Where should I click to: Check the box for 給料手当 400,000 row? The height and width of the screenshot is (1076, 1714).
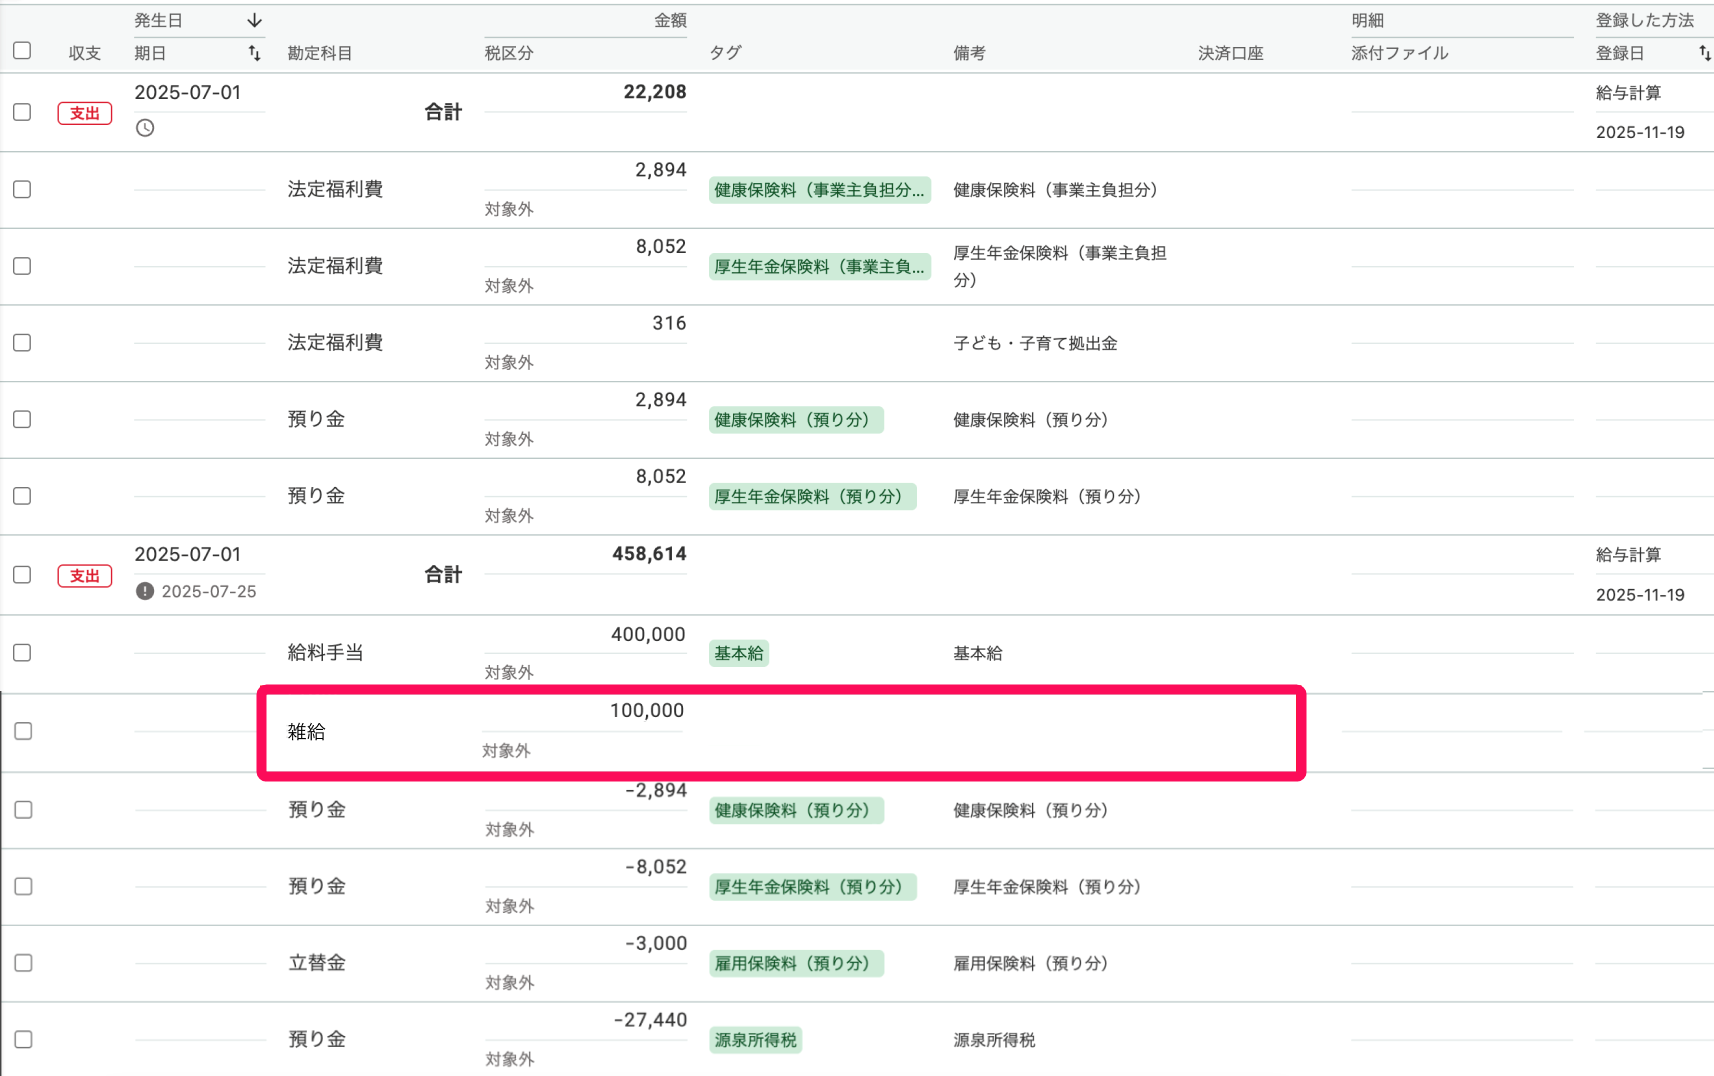(x=22, y=653)
